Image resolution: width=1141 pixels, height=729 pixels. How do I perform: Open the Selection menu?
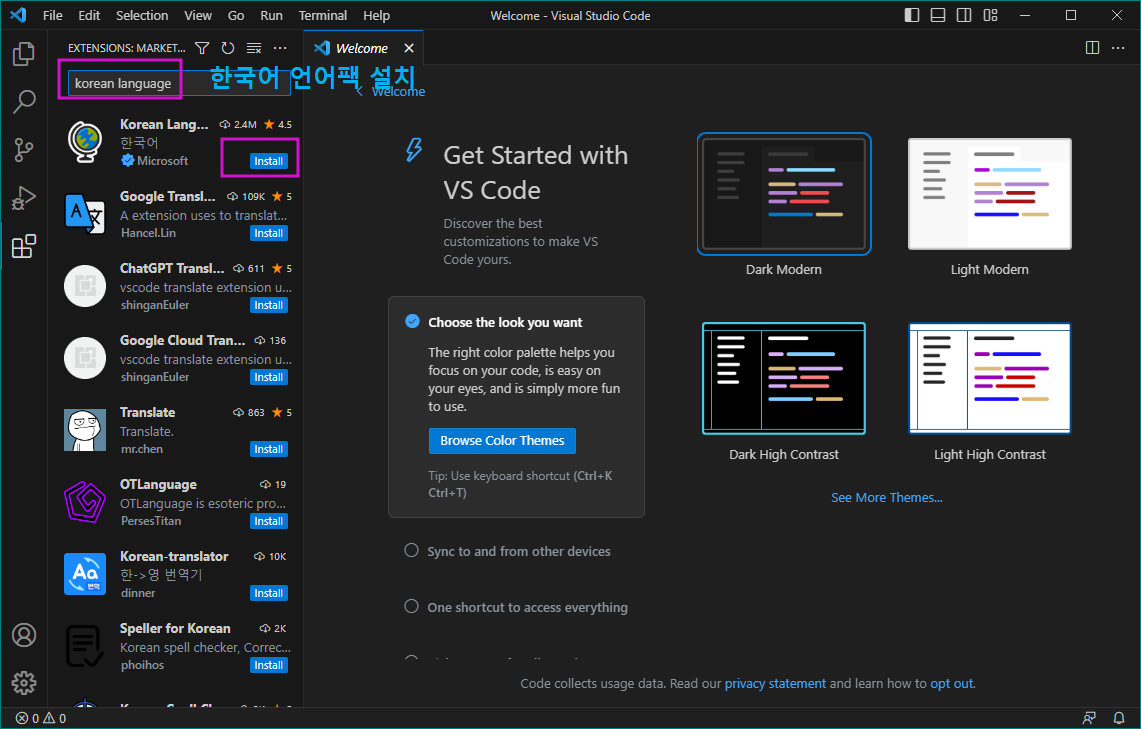[x=142, y=15]
